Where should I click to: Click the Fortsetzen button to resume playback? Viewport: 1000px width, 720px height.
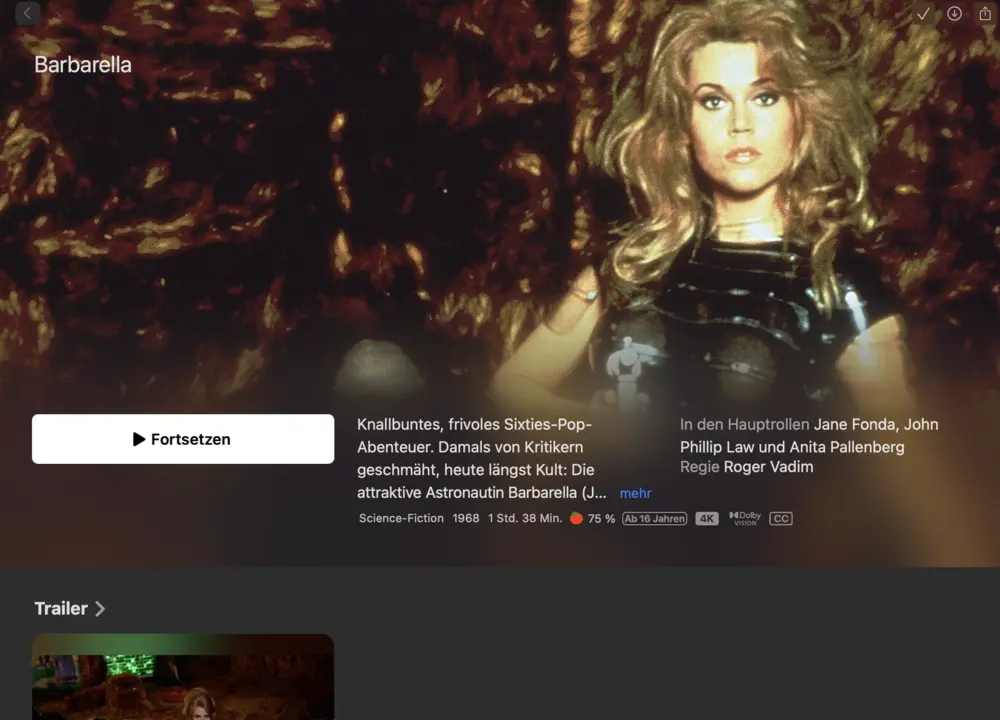coord(183,439)
